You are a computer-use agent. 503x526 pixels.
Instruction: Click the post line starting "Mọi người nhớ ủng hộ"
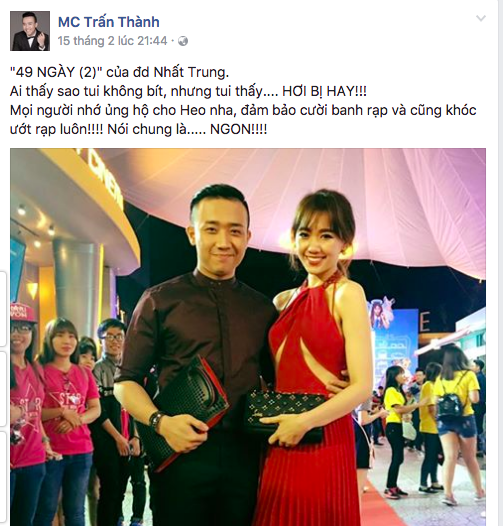(x=243, y=110)
